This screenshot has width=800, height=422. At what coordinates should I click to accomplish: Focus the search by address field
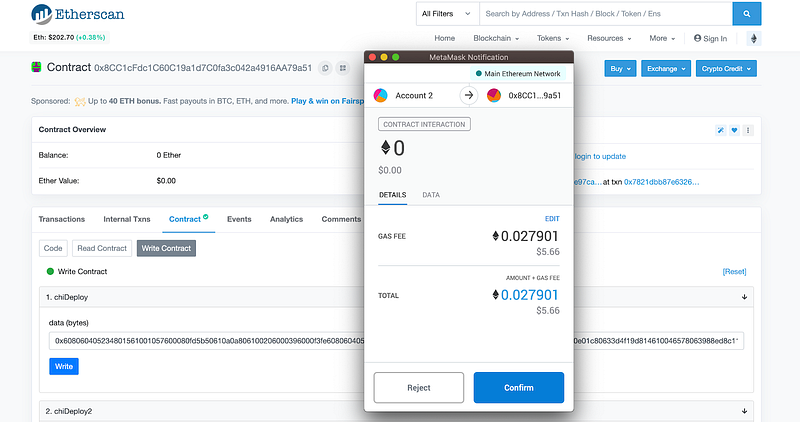[x=606, y=14]
